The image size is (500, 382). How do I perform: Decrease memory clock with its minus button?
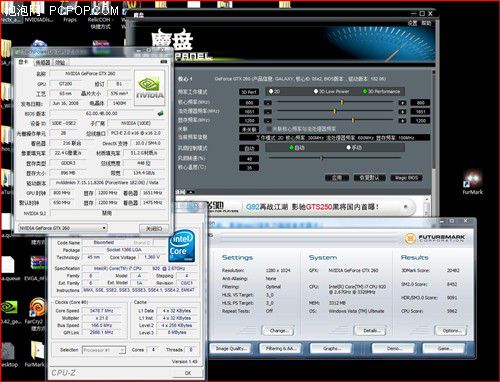coord(268,120)
